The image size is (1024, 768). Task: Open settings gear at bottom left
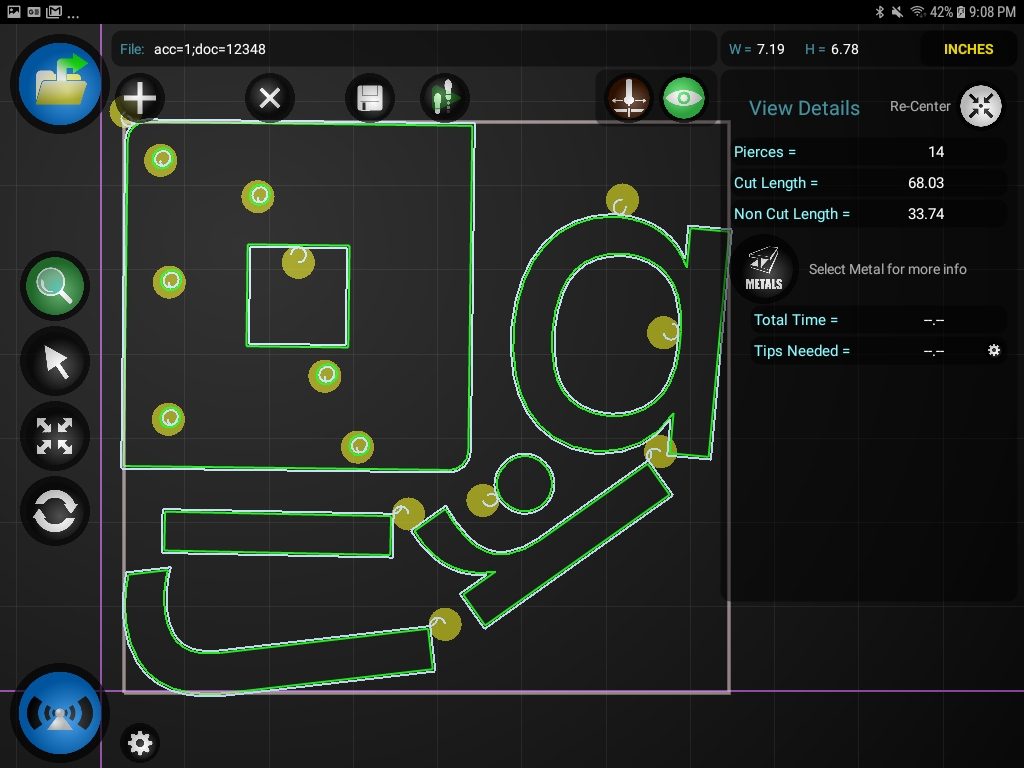(140, 743)
